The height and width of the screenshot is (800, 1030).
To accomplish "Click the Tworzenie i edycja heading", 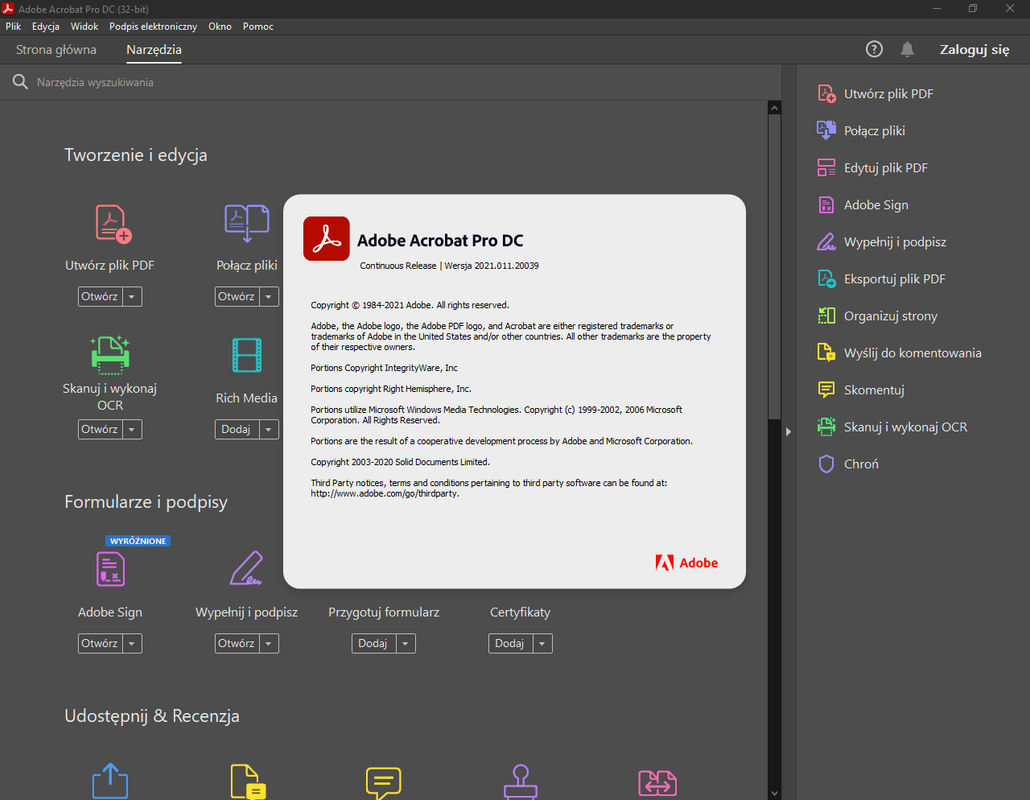I will tap(136, 155).
